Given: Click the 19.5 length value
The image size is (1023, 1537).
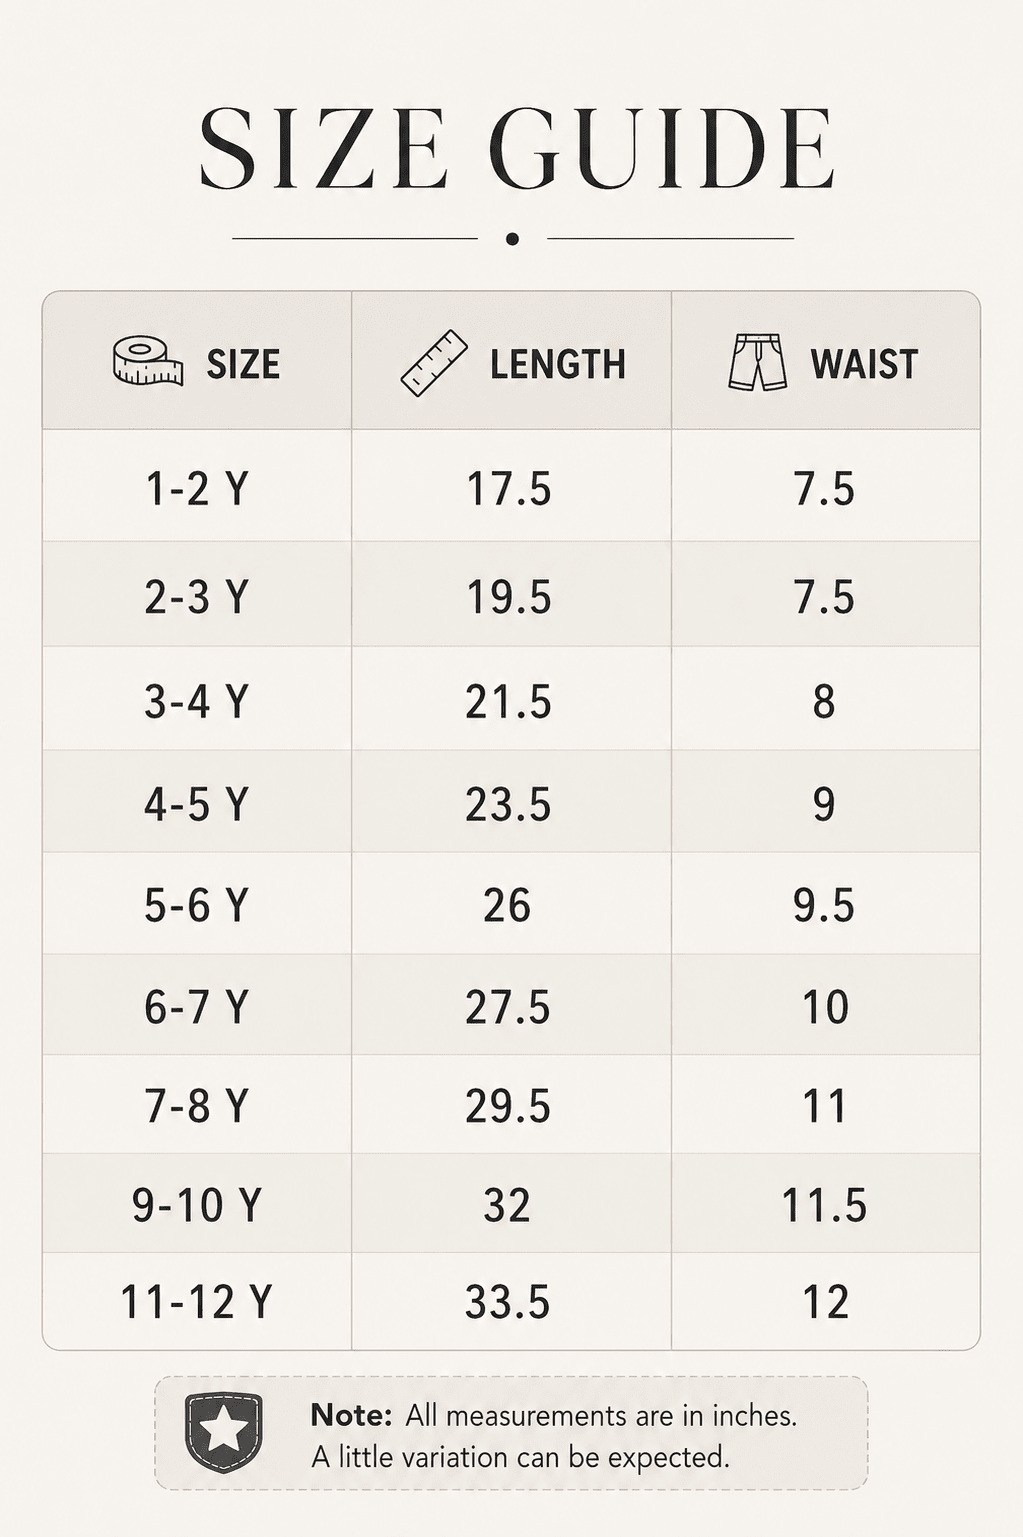Looking at the screenshot, I should tap(509, 597).
